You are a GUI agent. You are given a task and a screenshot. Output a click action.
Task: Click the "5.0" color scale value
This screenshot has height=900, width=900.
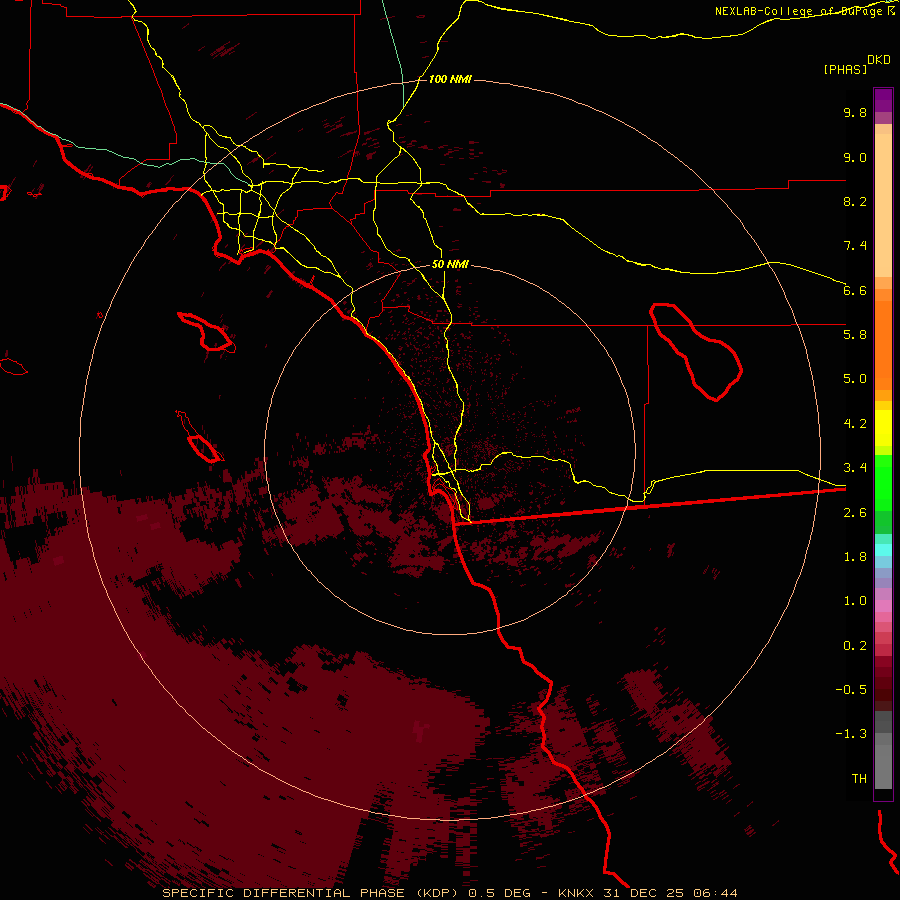(855, 379)
